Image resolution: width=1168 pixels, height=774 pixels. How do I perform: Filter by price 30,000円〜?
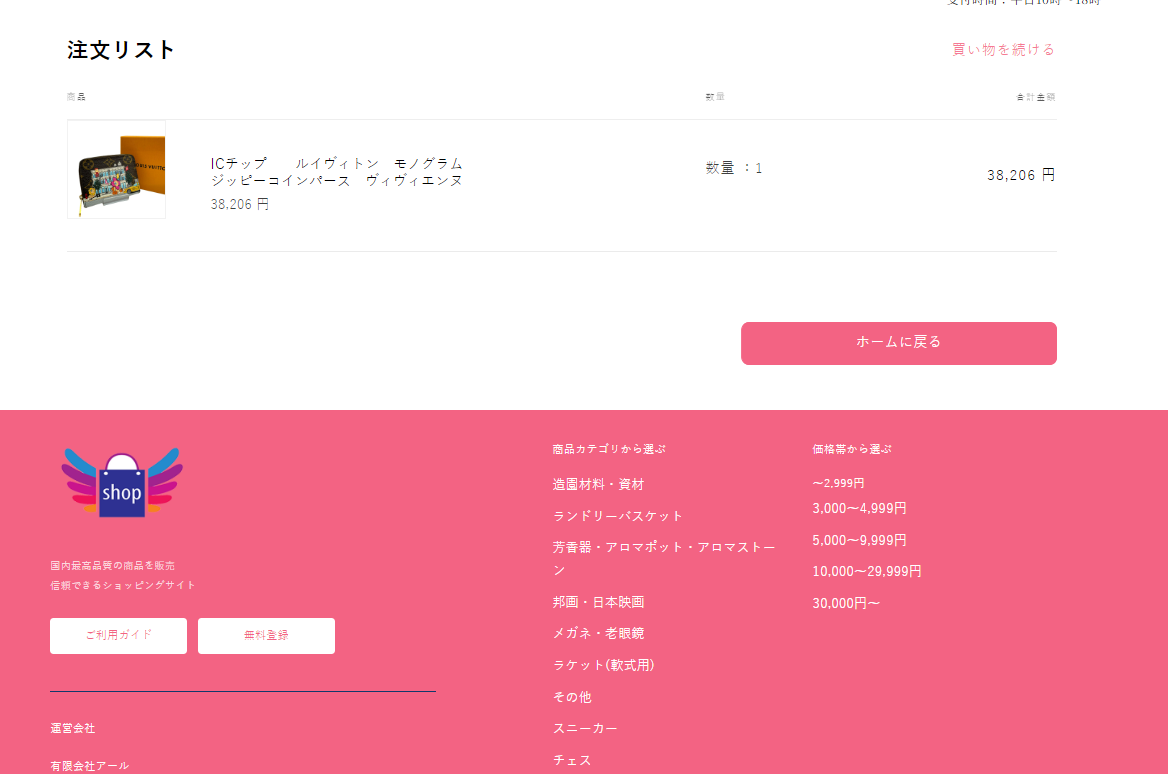[846, 603]
